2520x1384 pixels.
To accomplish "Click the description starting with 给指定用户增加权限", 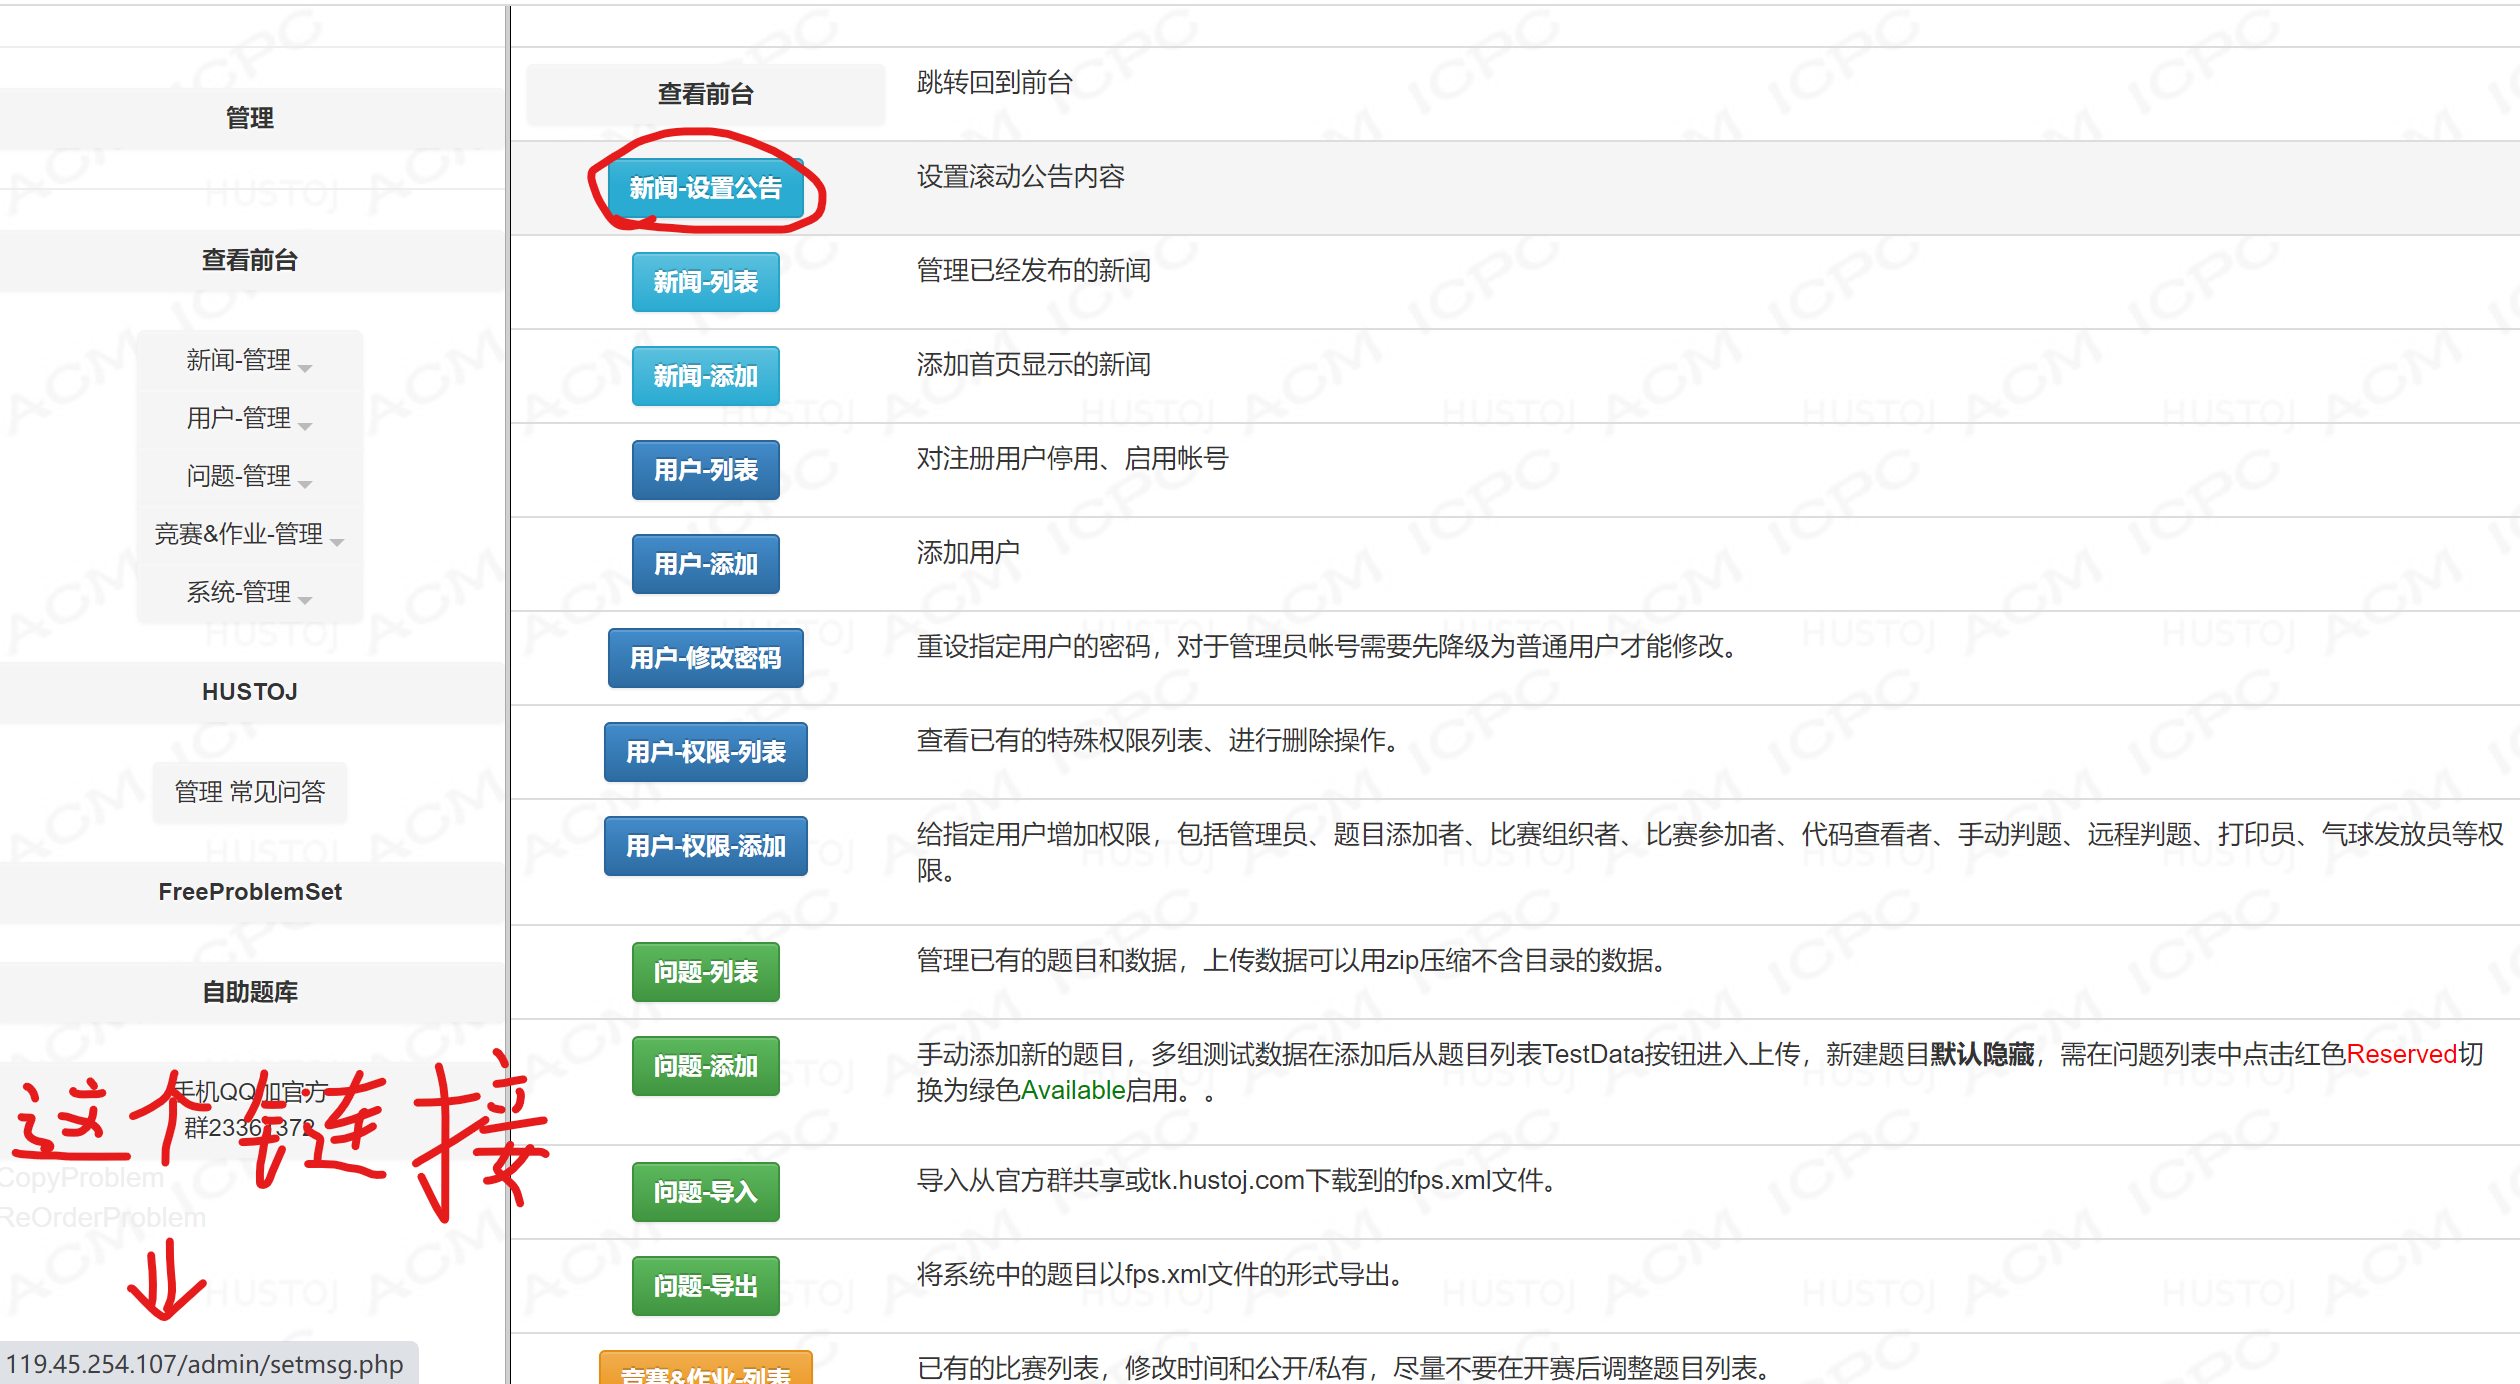I will click(1710, 852).
